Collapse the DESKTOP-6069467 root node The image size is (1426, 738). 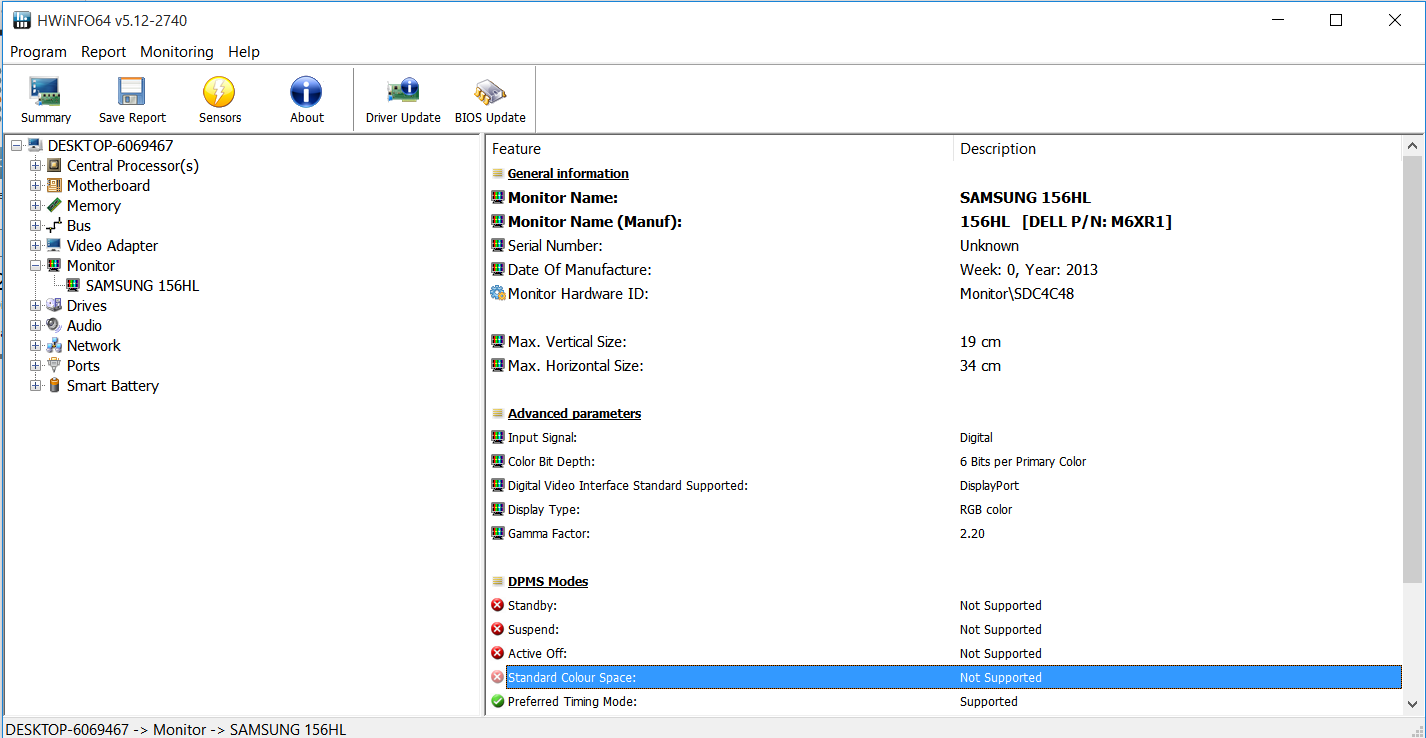pos(16,146)
